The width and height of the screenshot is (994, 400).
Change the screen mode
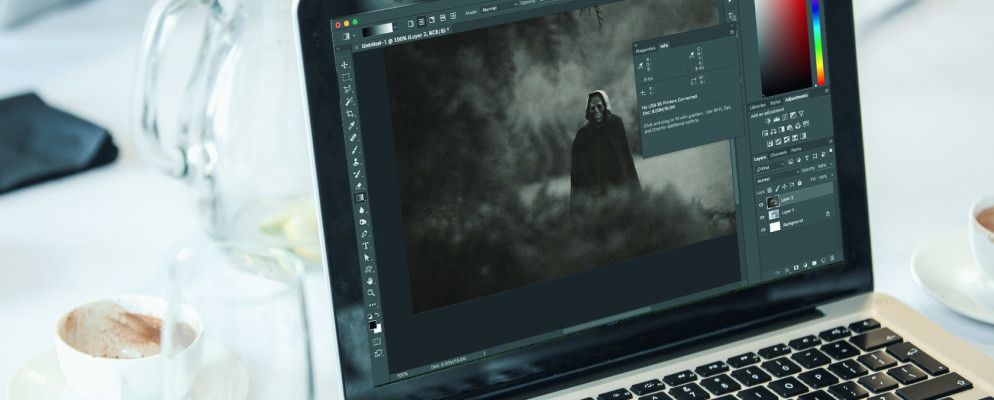point(378,353)
